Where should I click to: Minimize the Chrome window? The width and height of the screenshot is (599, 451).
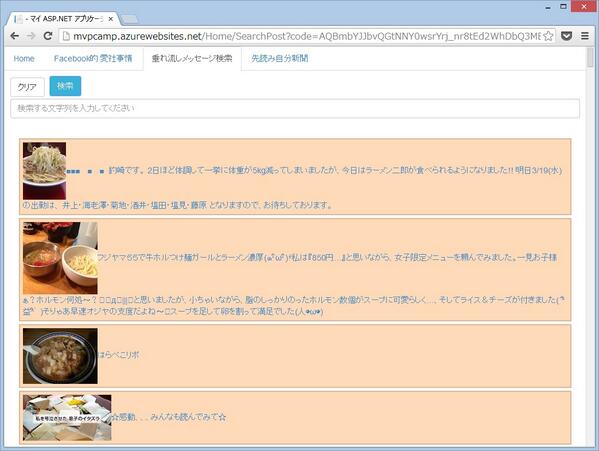(x=548, y=7)
